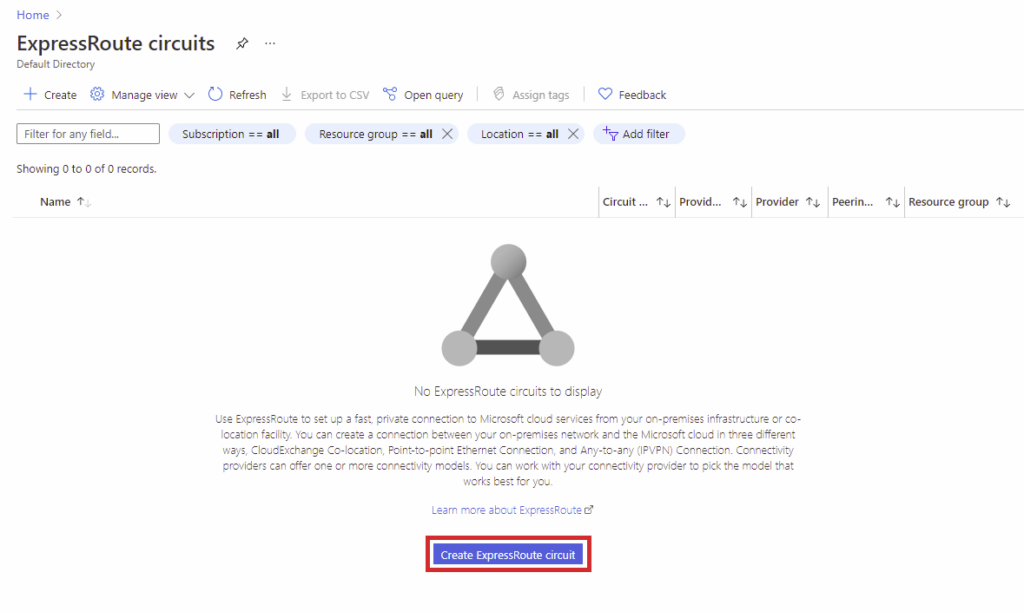1024x612 pixels.
Task: Click the Feedback label in the toolbar
Action: coord(643,95)
